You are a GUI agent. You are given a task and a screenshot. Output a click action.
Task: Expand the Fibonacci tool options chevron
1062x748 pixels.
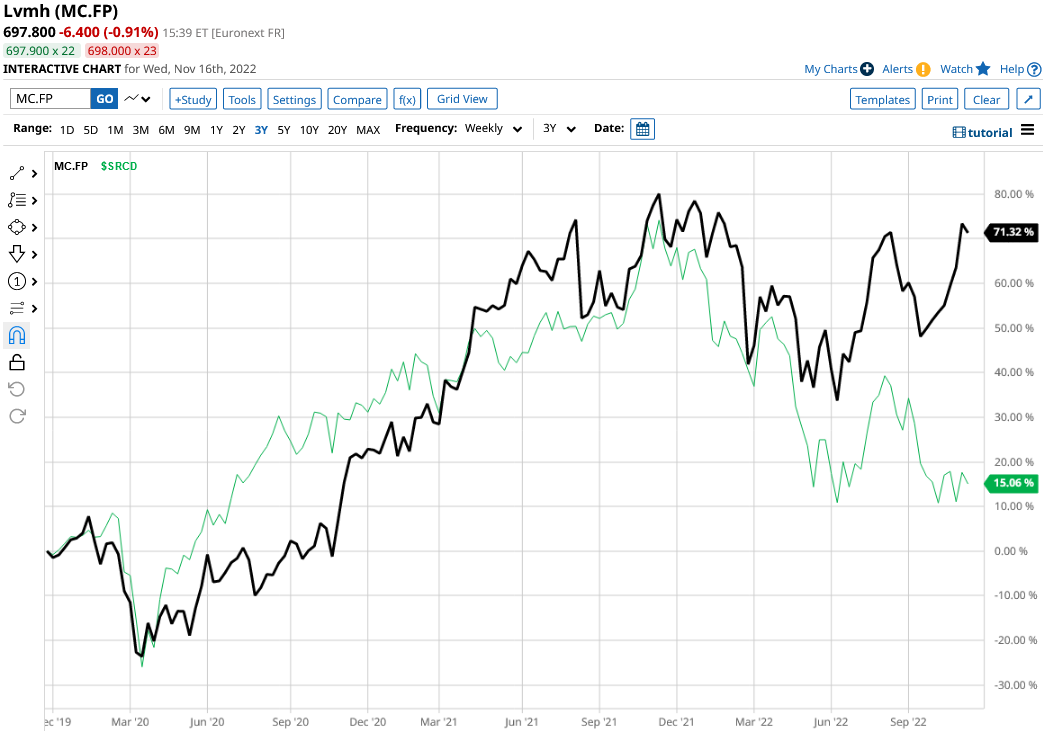[34, 201]
